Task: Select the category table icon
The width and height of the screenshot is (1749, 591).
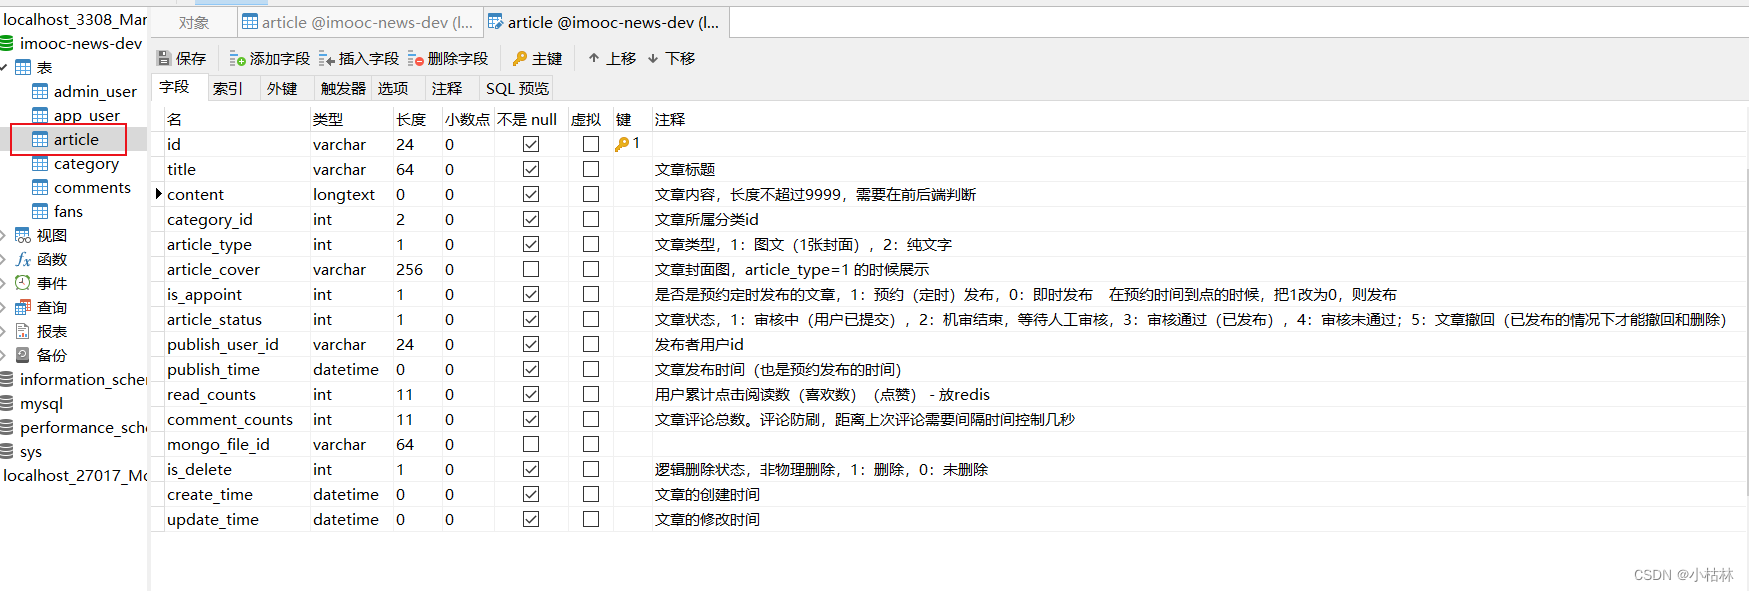Action: [40, 163]
